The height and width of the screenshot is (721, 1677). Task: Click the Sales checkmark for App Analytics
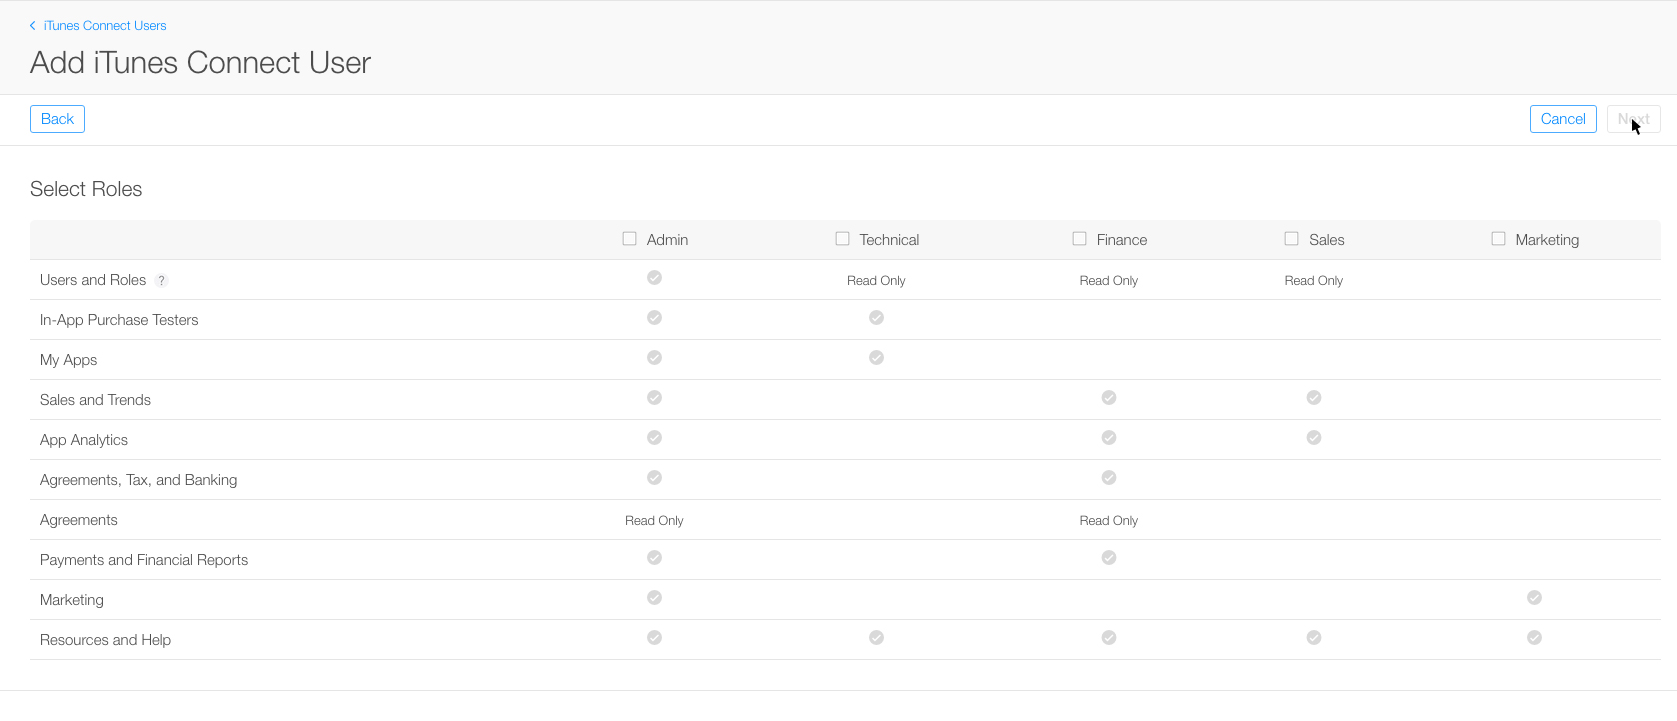click(x=1314, y=437)
